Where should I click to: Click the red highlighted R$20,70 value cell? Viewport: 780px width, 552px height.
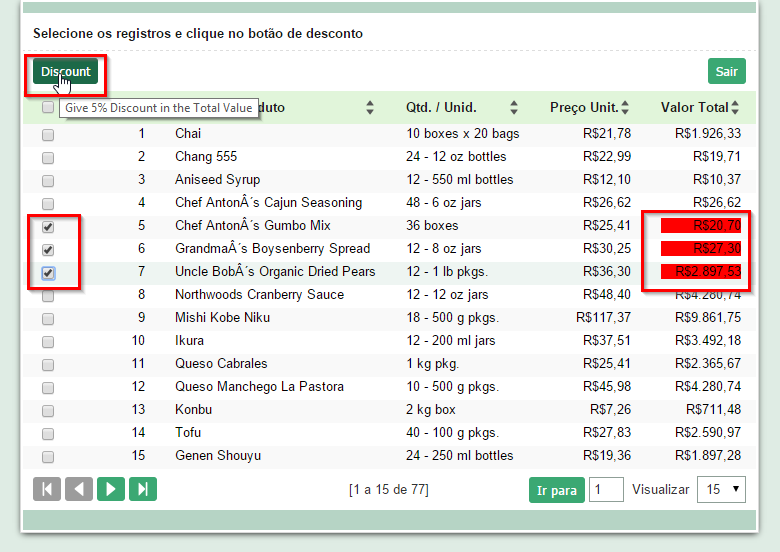point(701,226)
